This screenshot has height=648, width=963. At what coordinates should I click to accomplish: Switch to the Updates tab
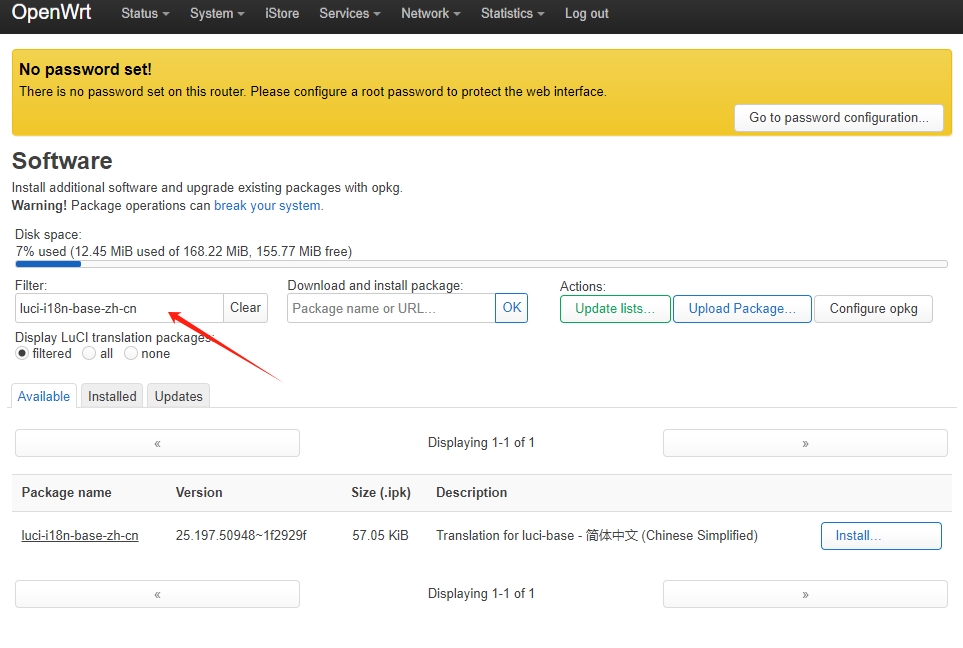coord(179,396)
